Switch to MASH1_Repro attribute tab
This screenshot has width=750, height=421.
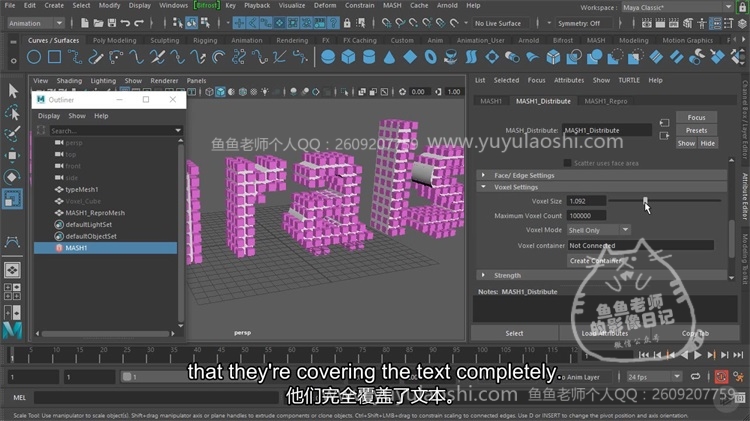tap(606, 101)
